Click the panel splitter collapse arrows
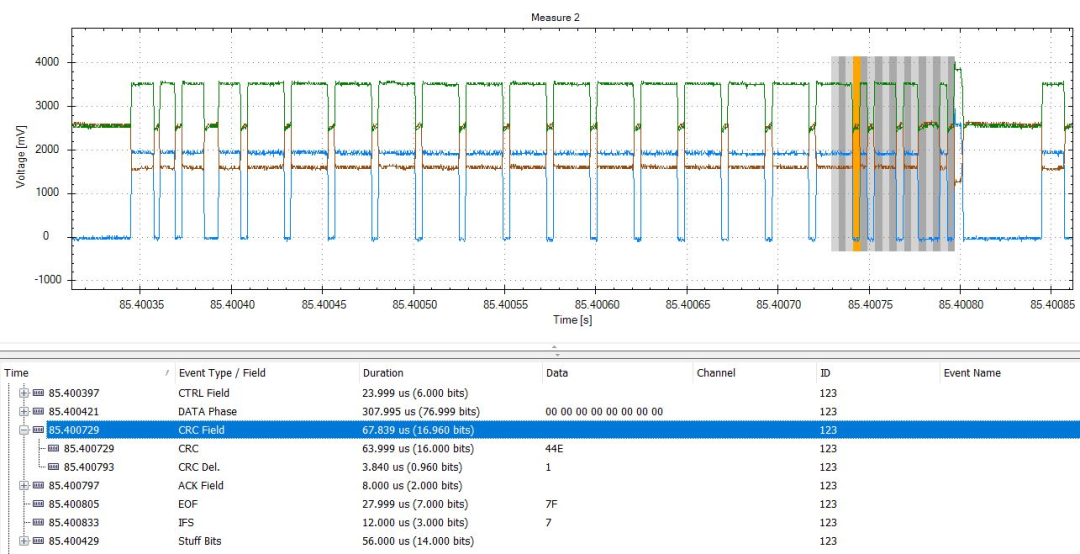This screenshot has width=1080, height=554. tap(554, 351)
